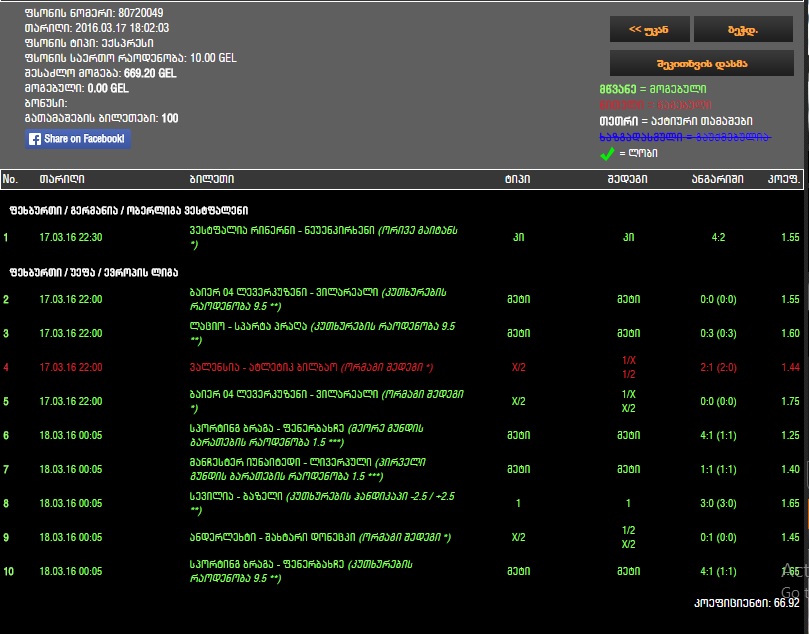Go back with the << უკან button
809x634 pixels.
click(650, 29)
